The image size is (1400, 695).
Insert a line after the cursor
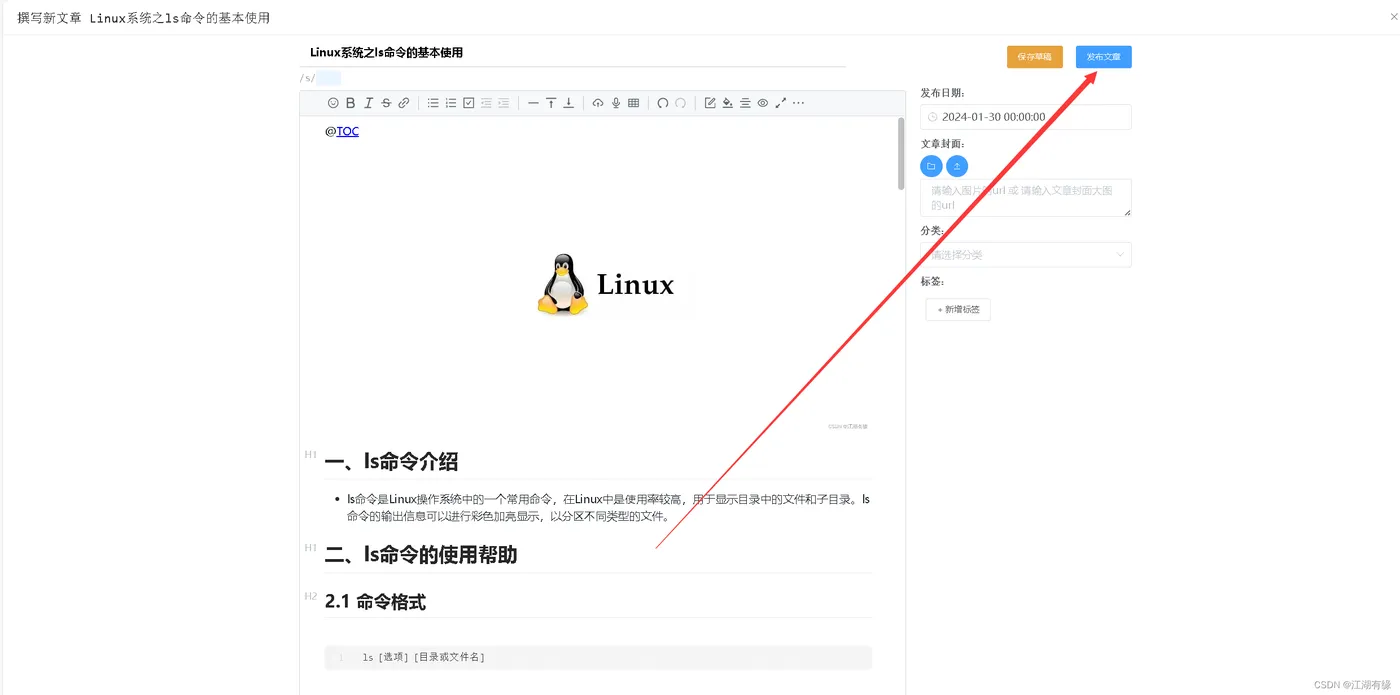tap(569, 103)
